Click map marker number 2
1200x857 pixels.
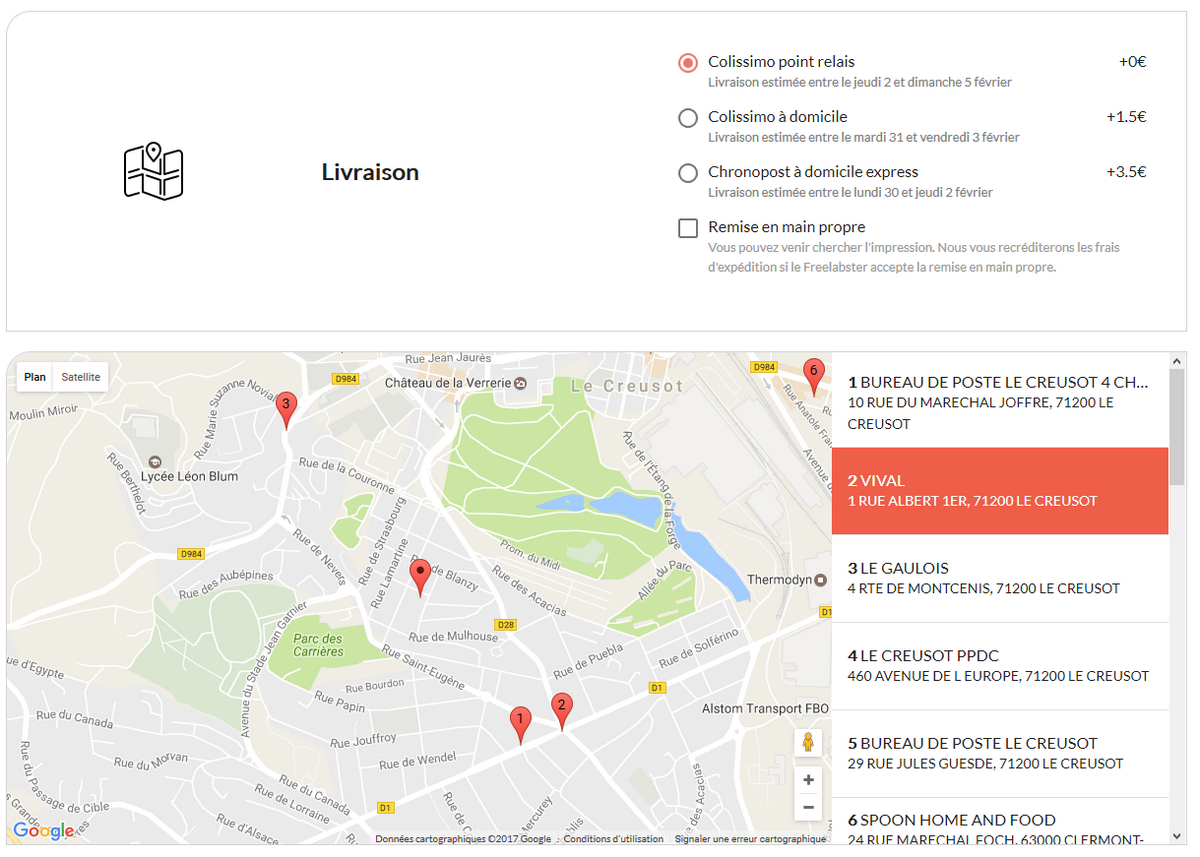coord(562,711)
